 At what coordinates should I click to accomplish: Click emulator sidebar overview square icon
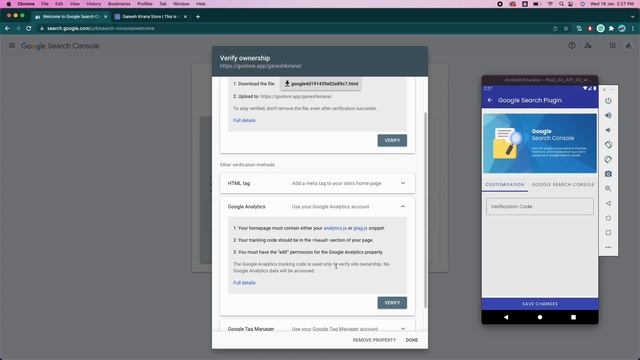tap(608, 233)
